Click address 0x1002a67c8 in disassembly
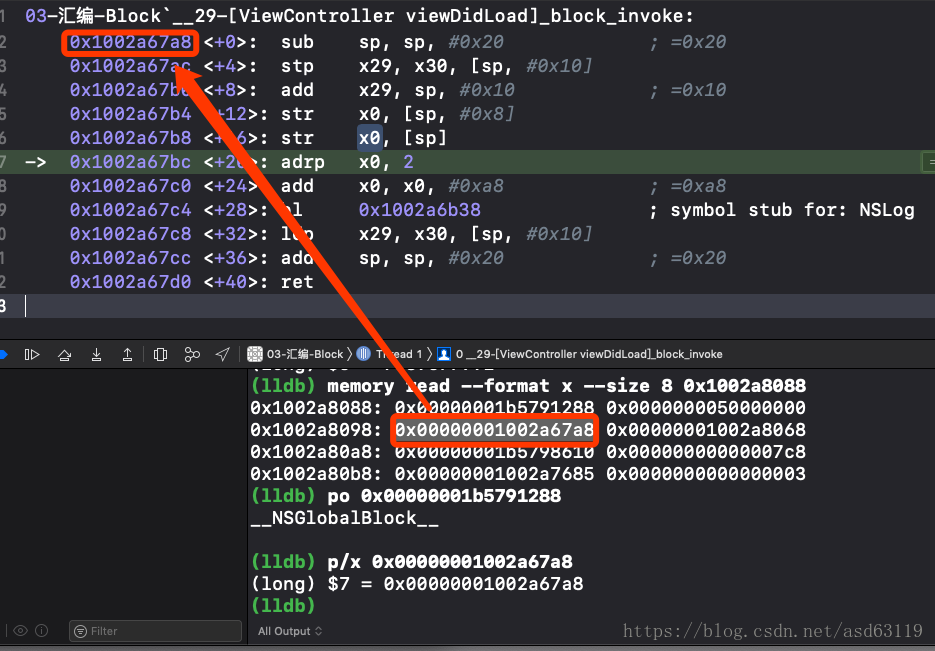 (131, 233)
